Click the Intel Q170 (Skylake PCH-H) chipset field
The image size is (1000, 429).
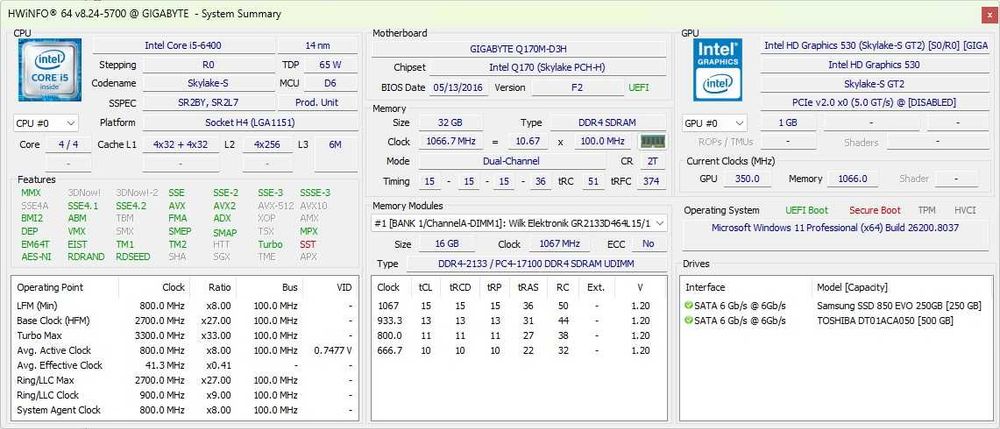click(x=548, y=68)
